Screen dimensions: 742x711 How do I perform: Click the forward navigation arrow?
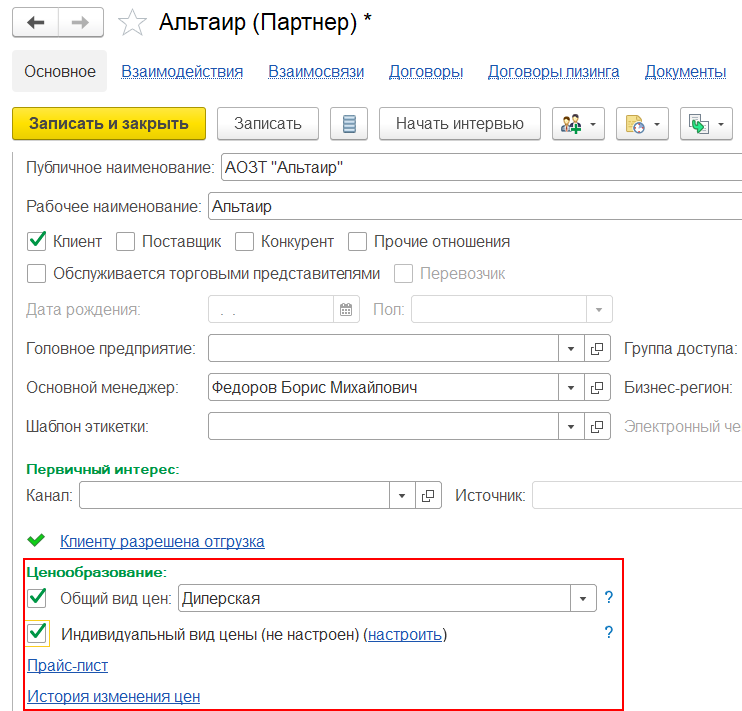[84, 23]
